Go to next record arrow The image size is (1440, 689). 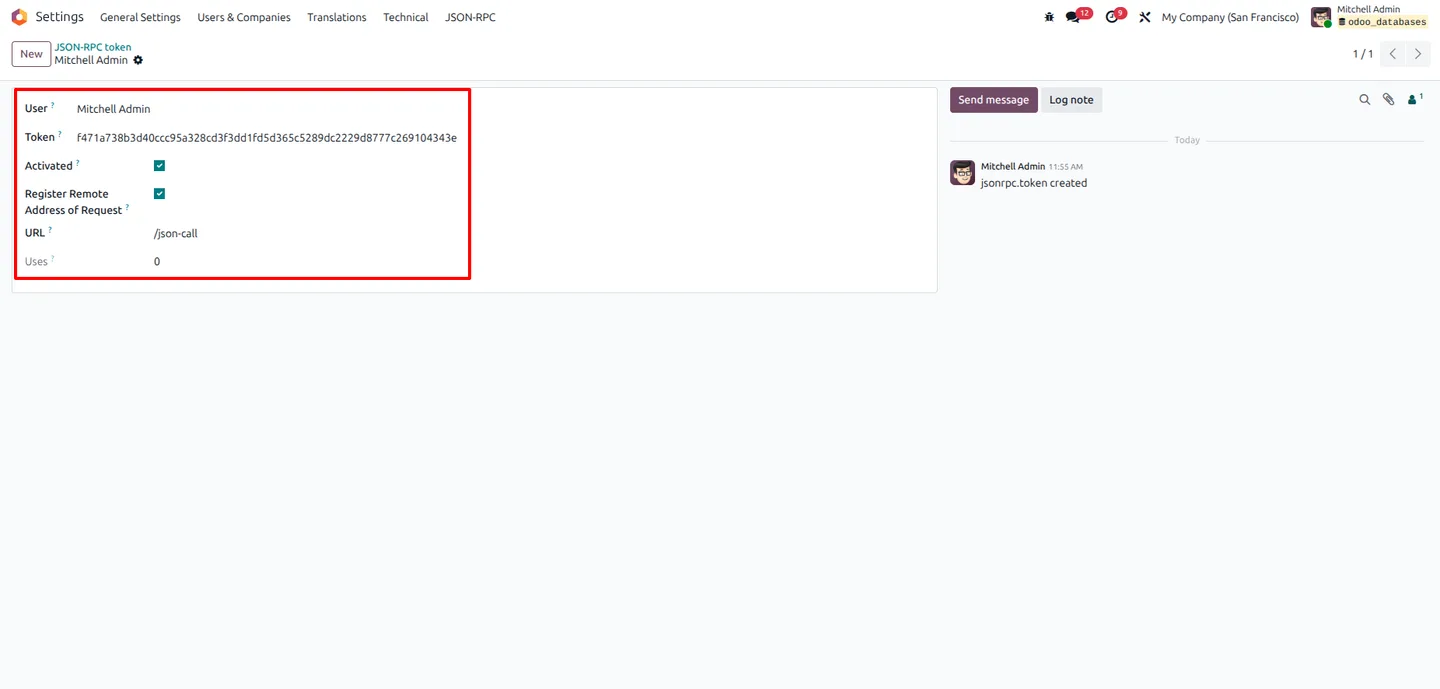coord(1417,54)
